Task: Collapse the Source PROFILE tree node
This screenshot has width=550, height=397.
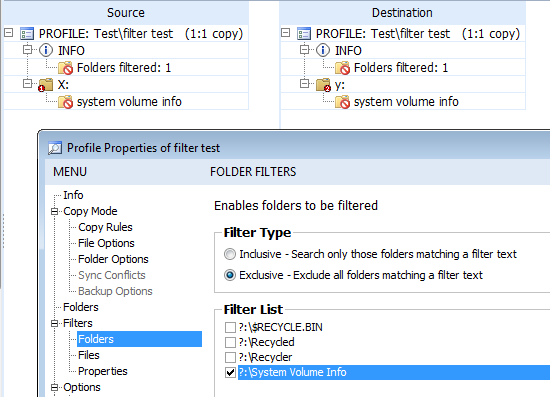Action: coord(9,33)
